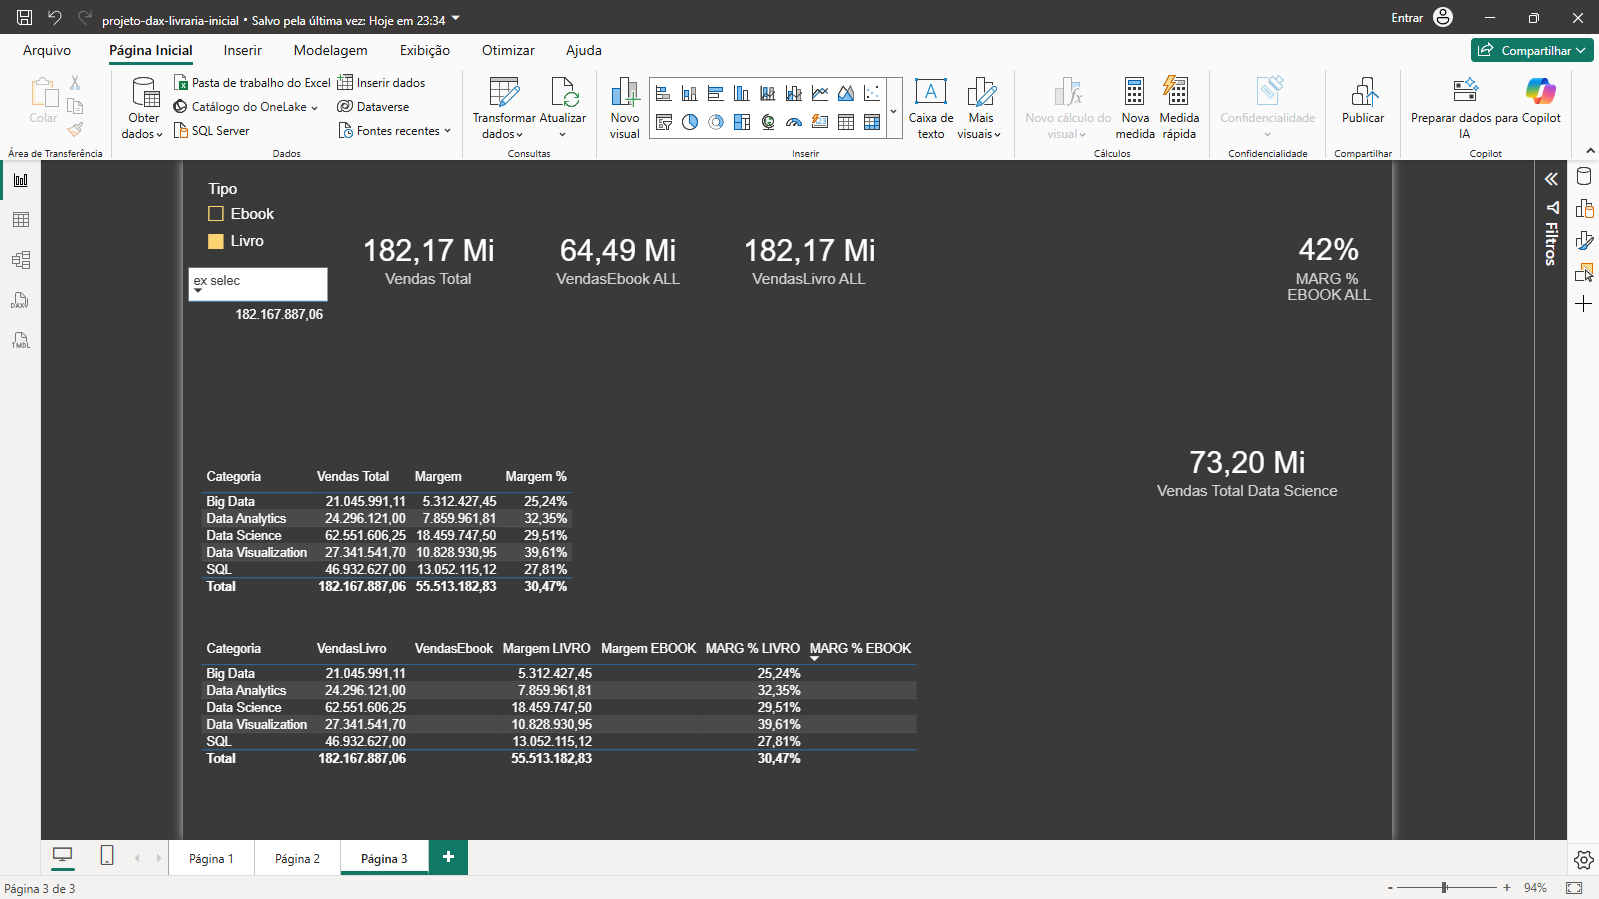Open the Build visual pane icon

[x=1584, y=208]
